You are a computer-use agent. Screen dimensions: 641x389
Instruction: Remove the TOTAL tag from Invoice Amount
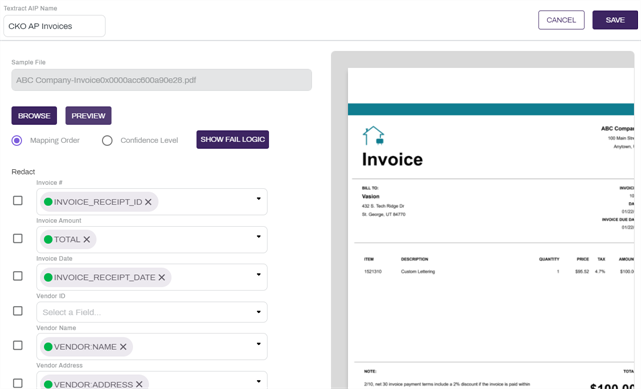[87, 239]
